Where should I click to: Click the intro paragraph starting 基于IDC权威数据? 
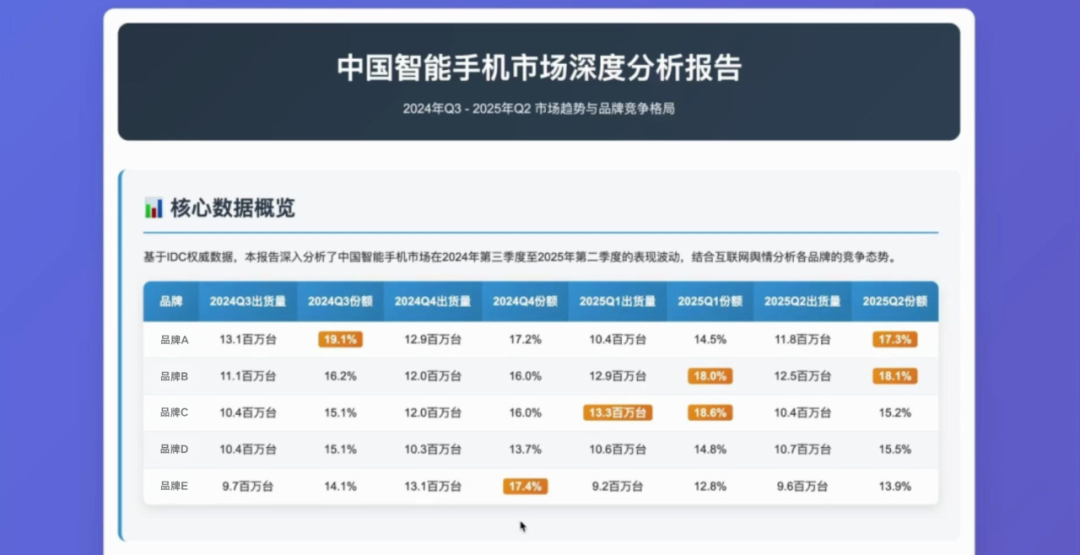click(x=520, y=258)
